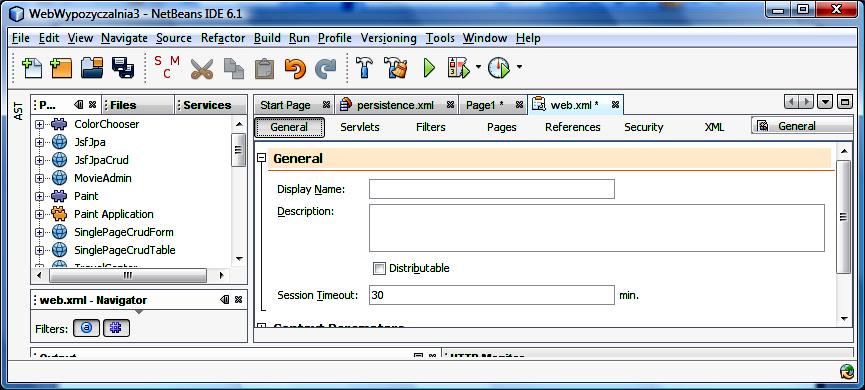This screenshot has width=865, height=390.
Task: Click the Cut scissors icon
Action: click(202, 69)
